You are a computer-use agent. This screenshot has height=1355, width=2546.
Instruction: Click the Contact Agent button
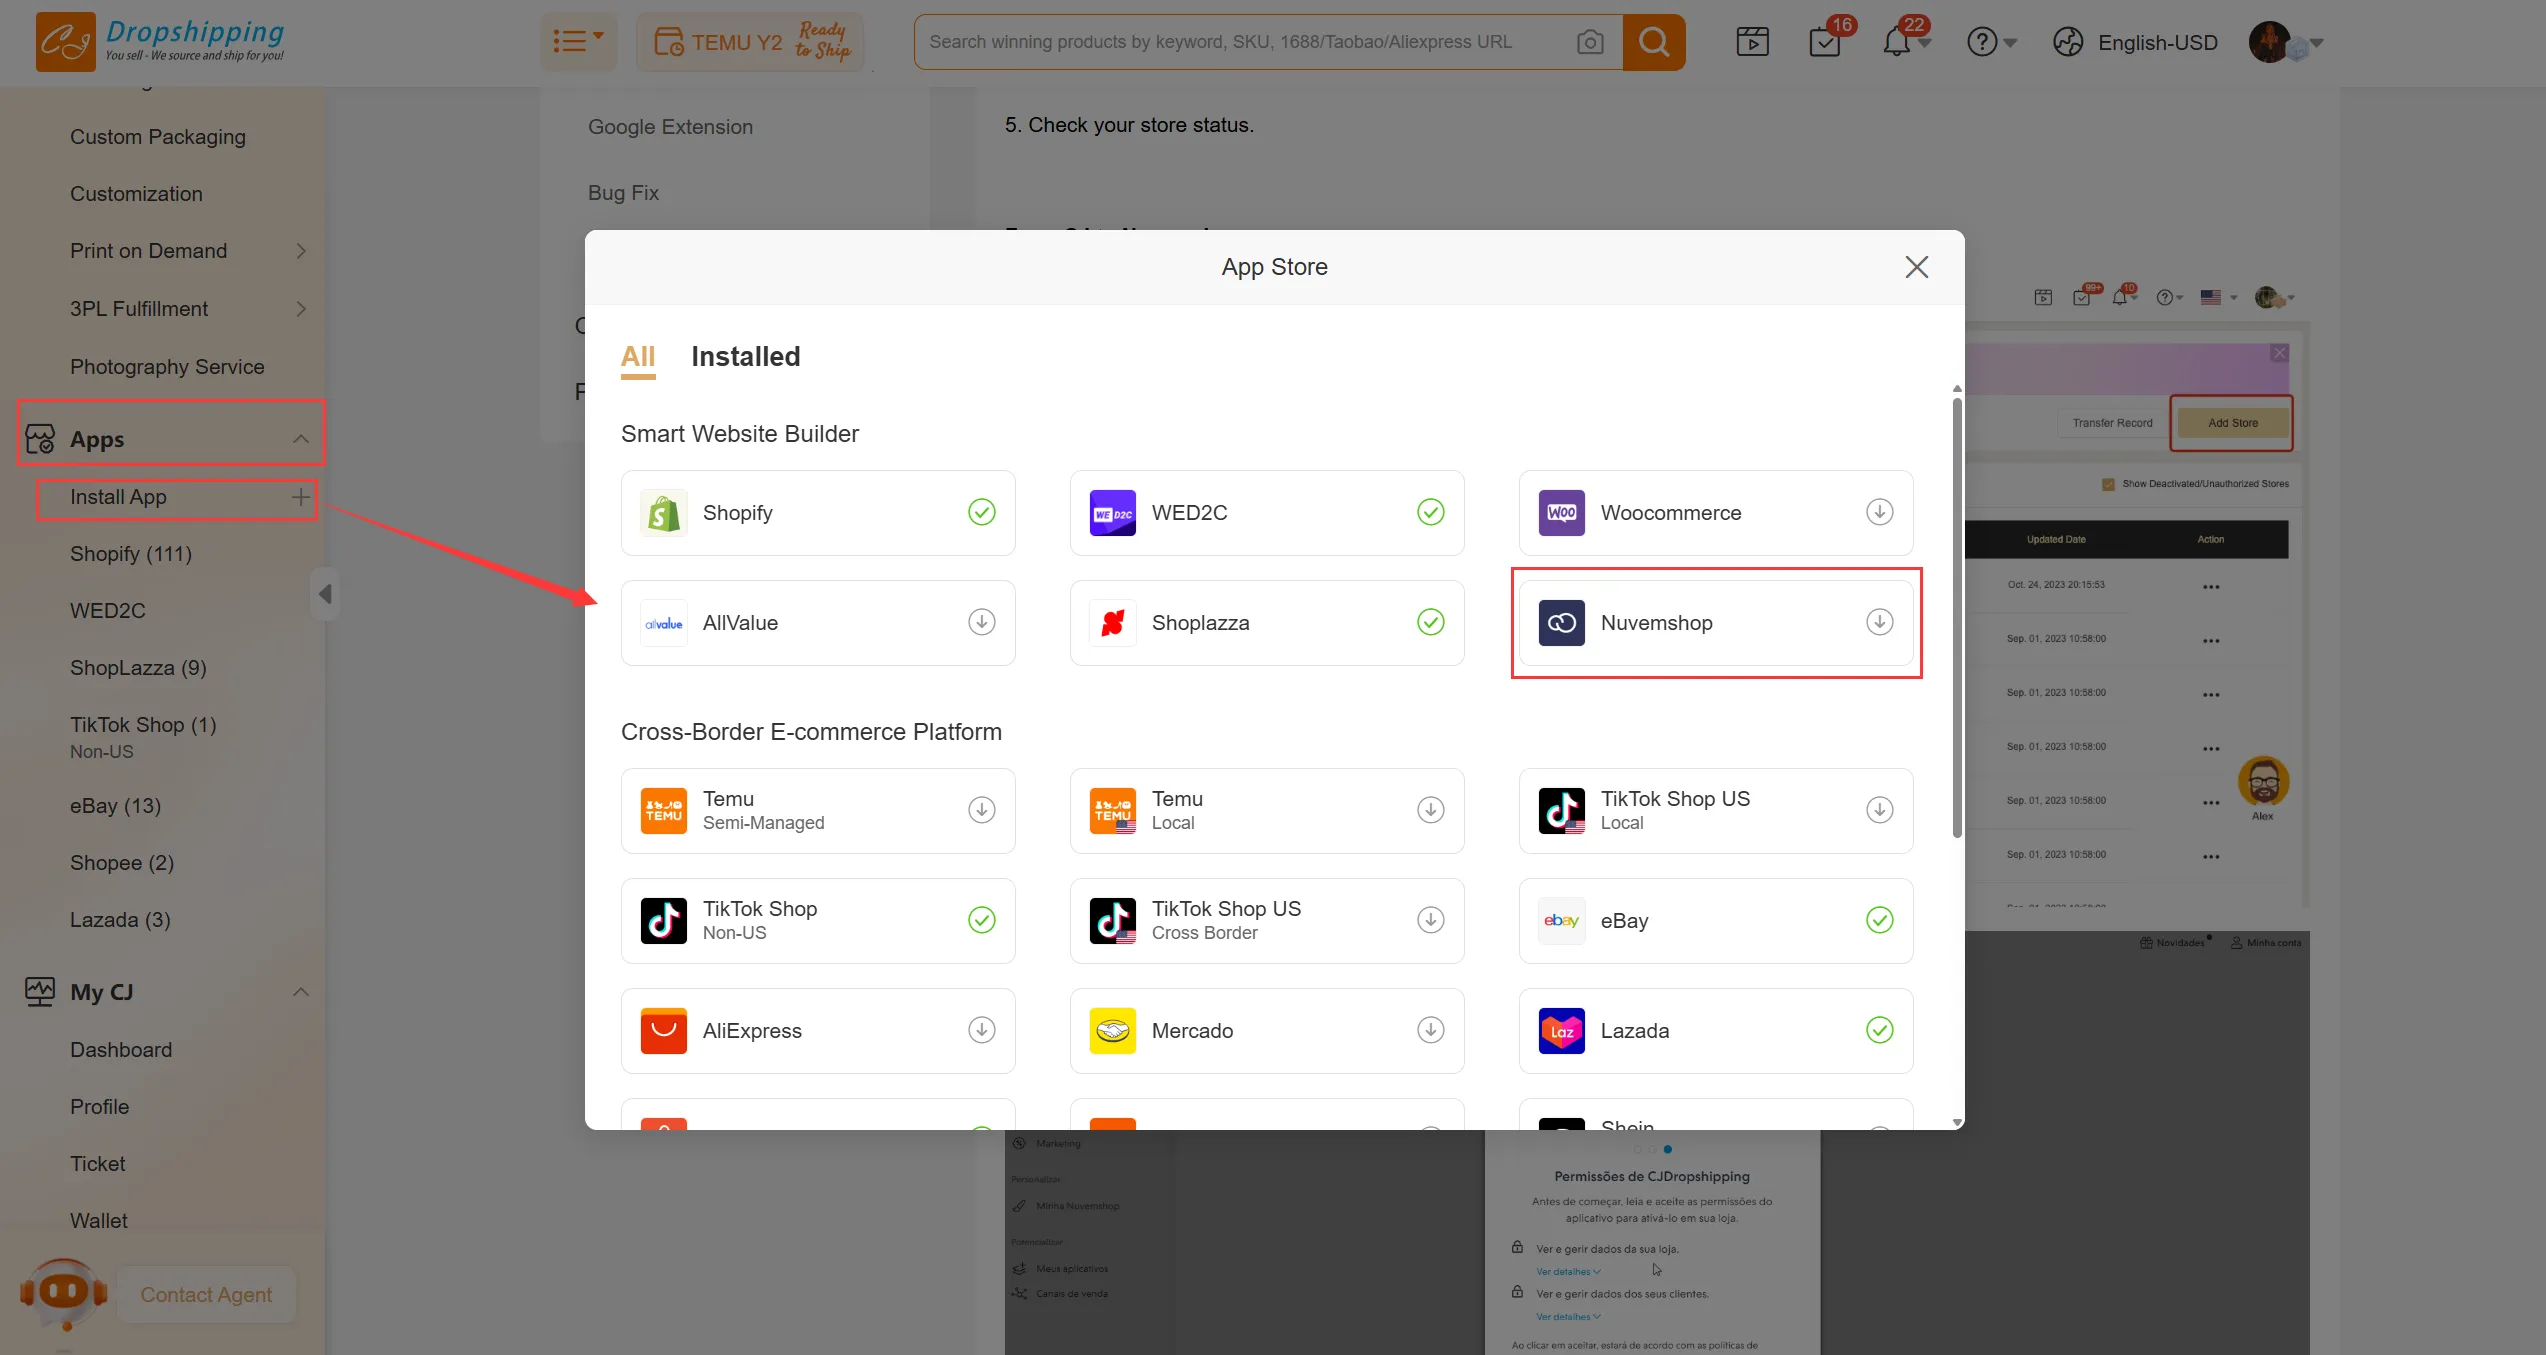(x=206, y=1295)
